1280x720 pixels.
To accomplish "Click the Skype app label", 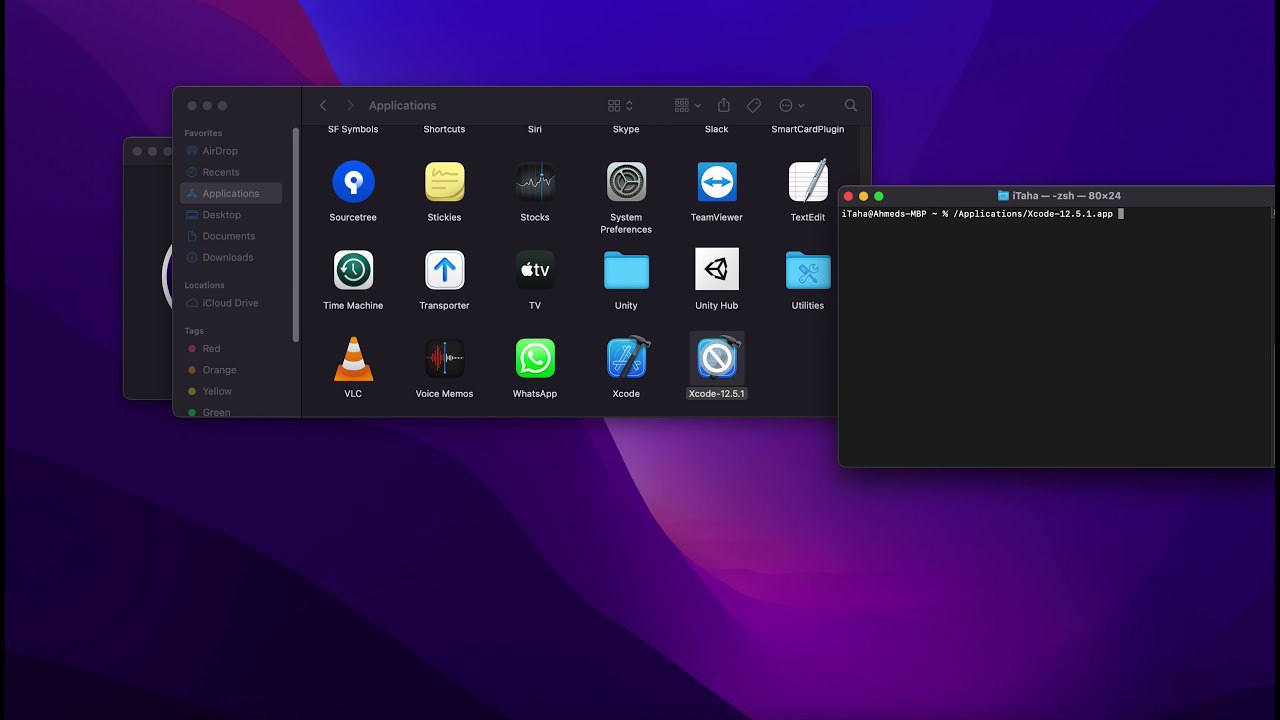I will [x=626, y=129].
